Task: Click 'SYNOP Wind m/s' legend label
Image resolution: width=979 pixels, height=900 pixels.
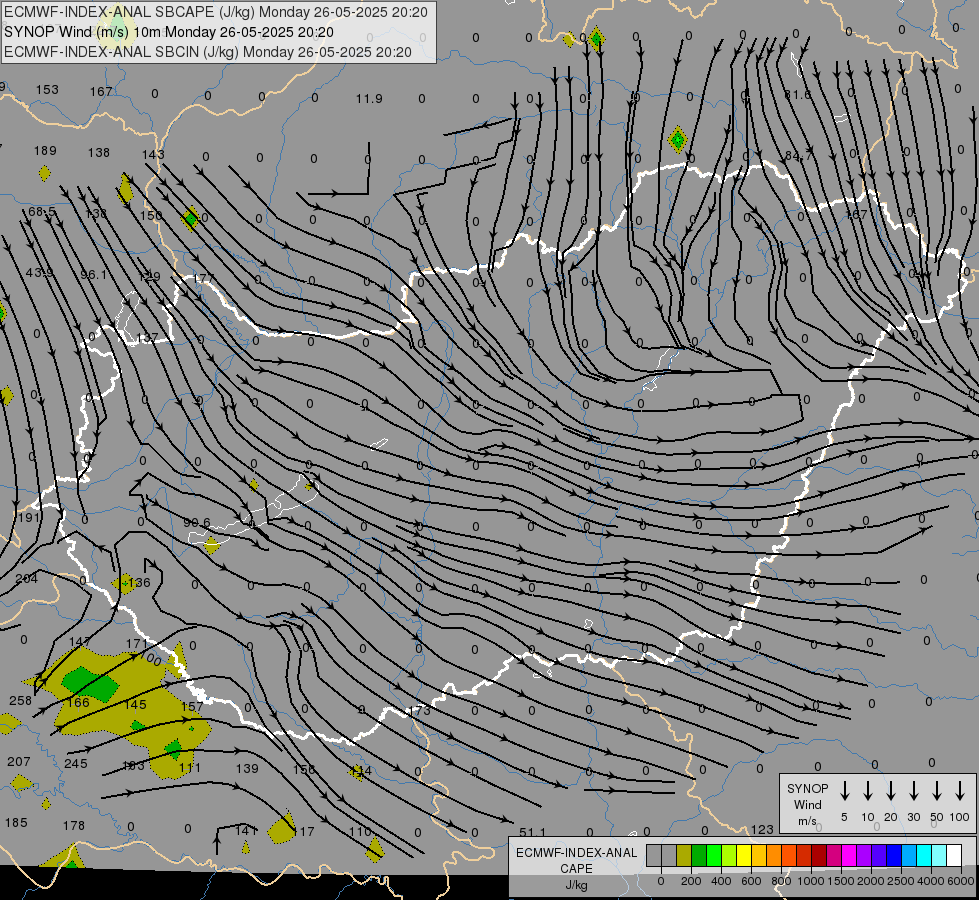Action: pos(807,804)
